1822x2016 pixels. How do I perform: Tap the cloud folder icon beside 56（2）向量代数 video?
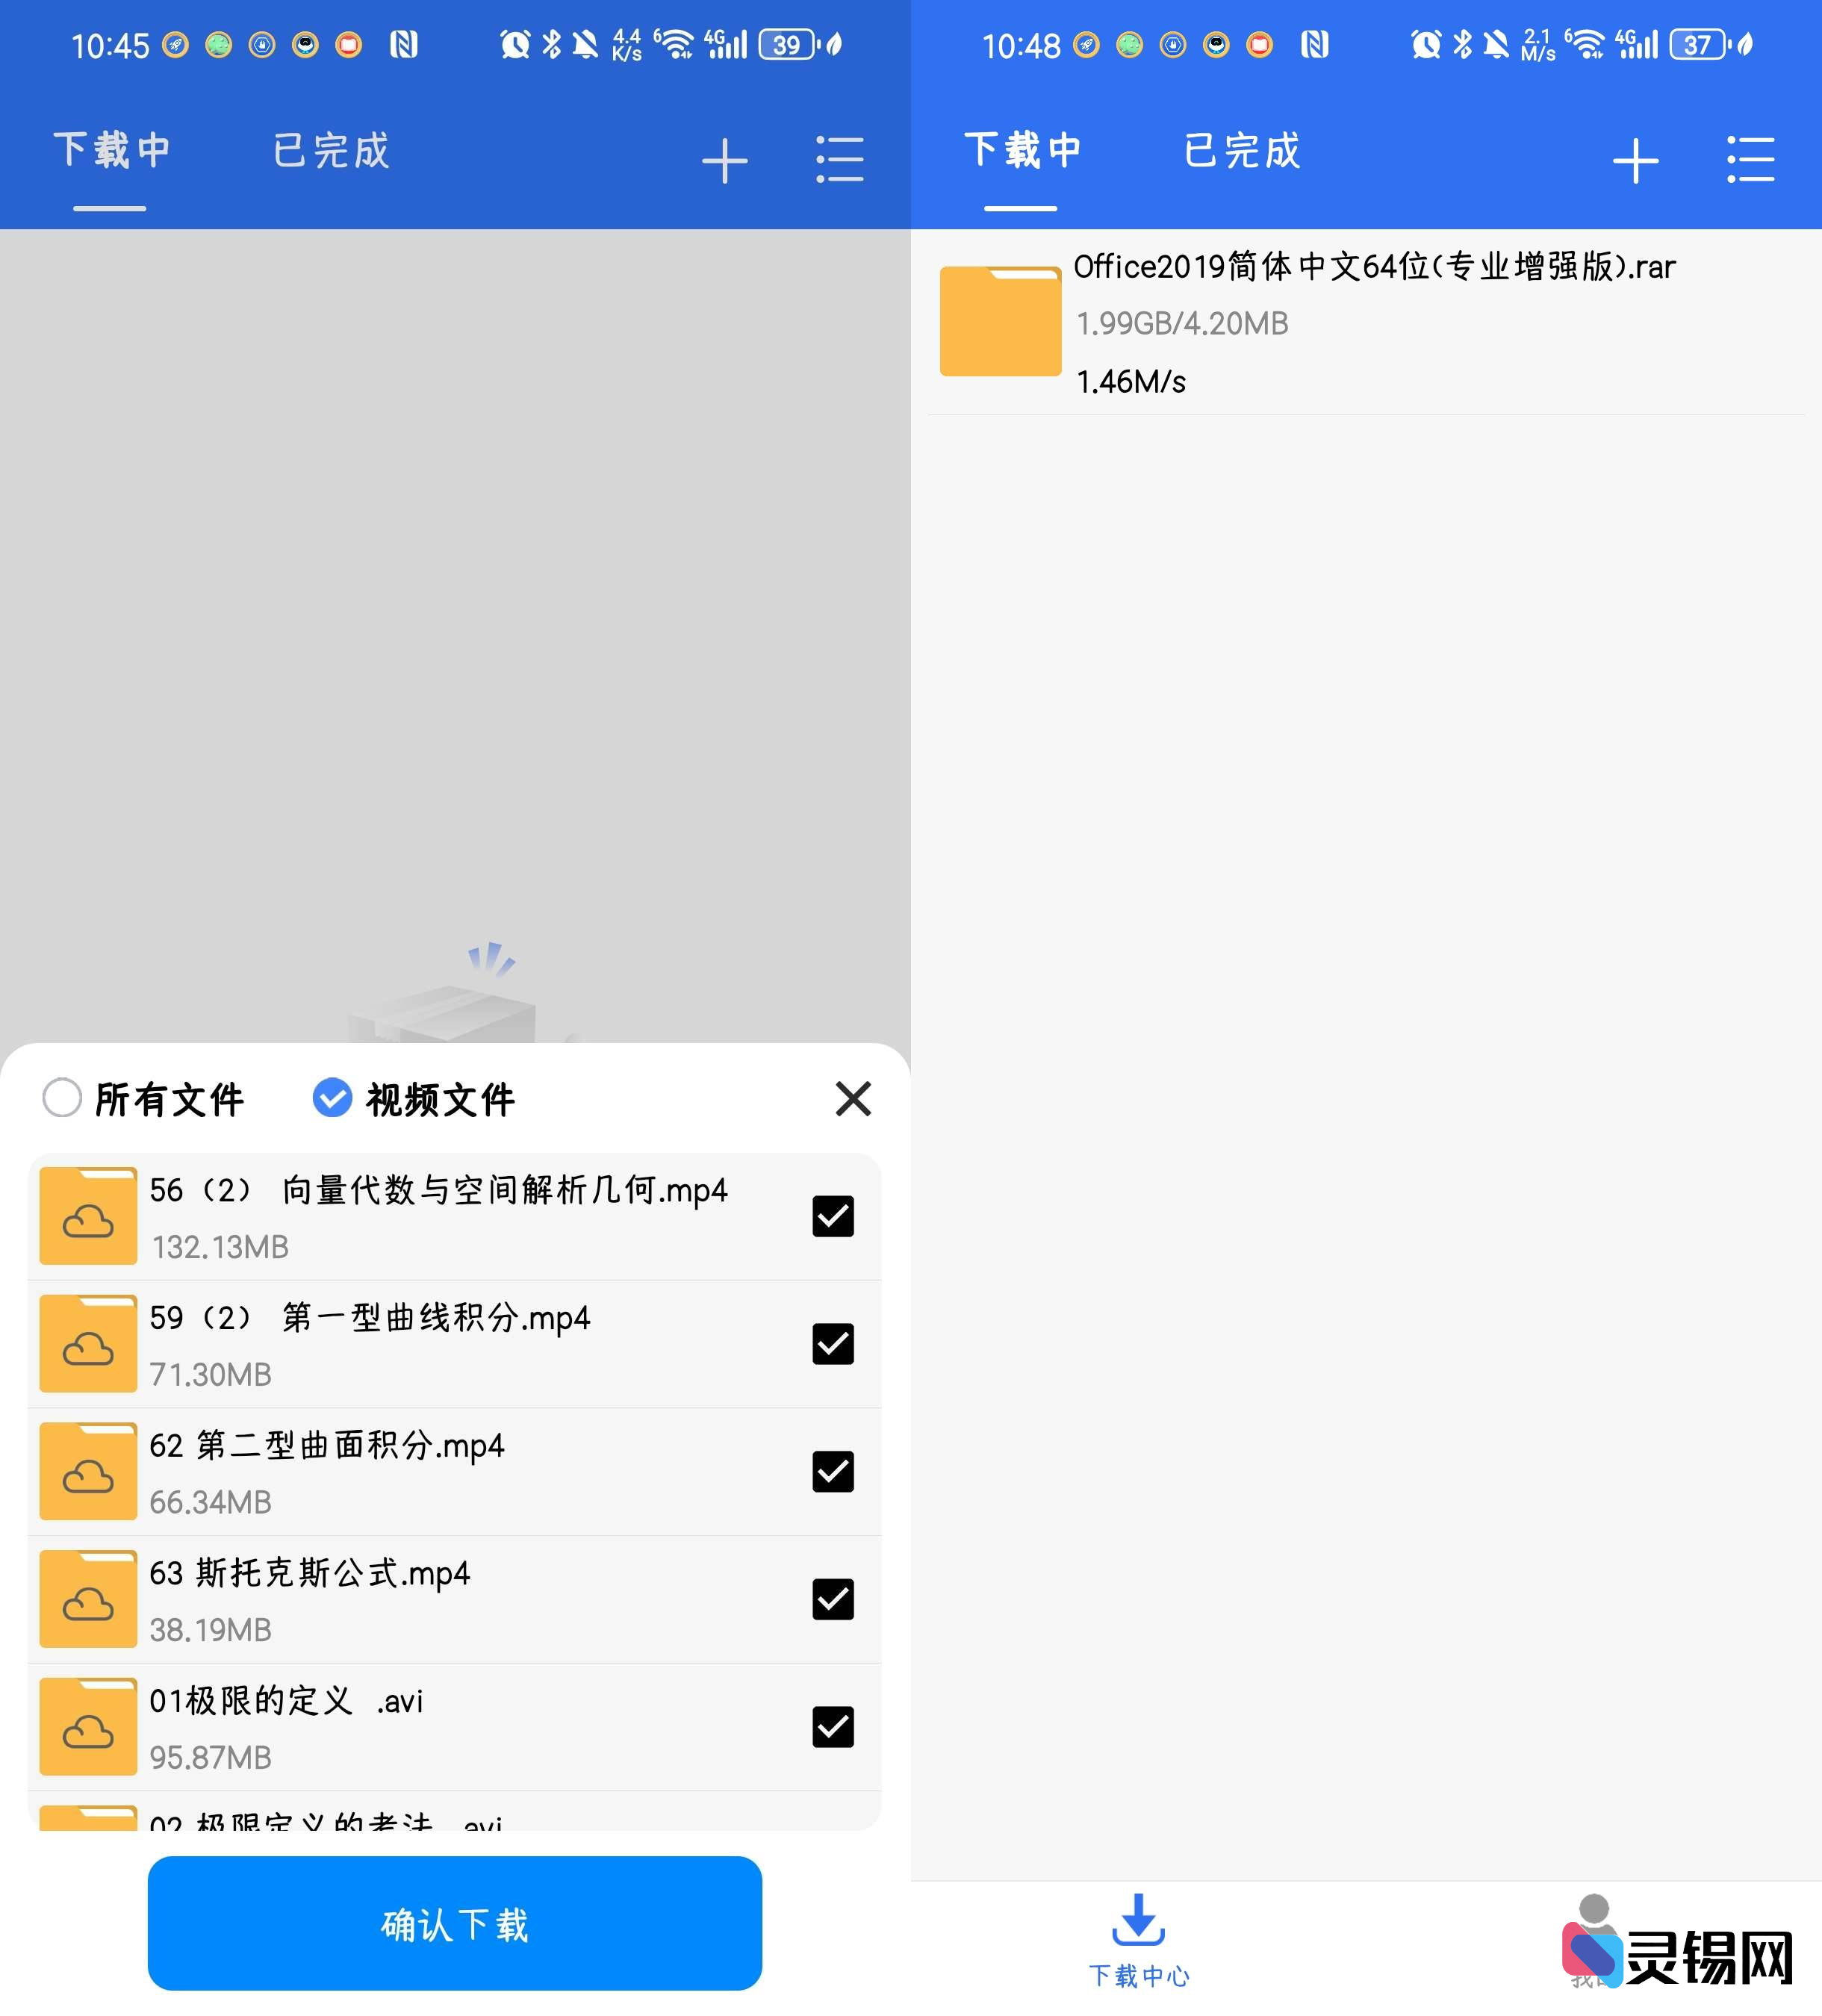pos(88,1215)
